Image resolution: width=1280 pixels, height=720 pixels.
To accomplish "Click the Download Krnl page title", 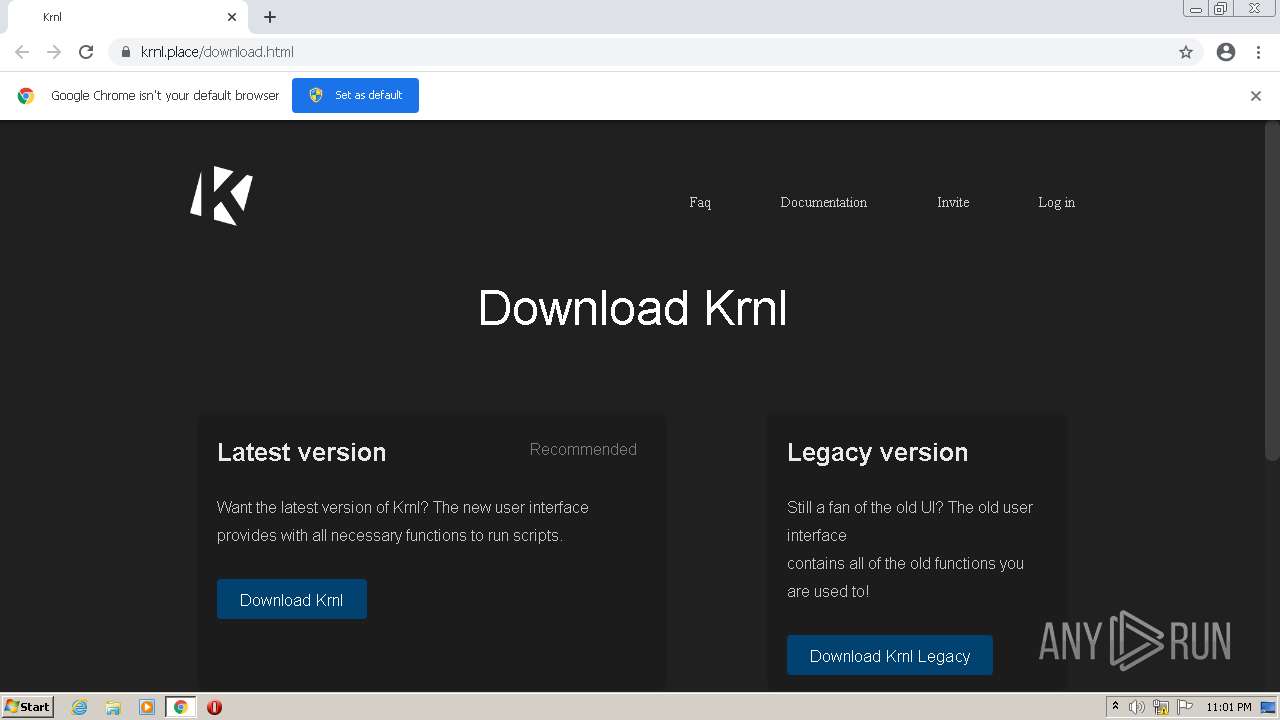I will [x=633, y=308].
